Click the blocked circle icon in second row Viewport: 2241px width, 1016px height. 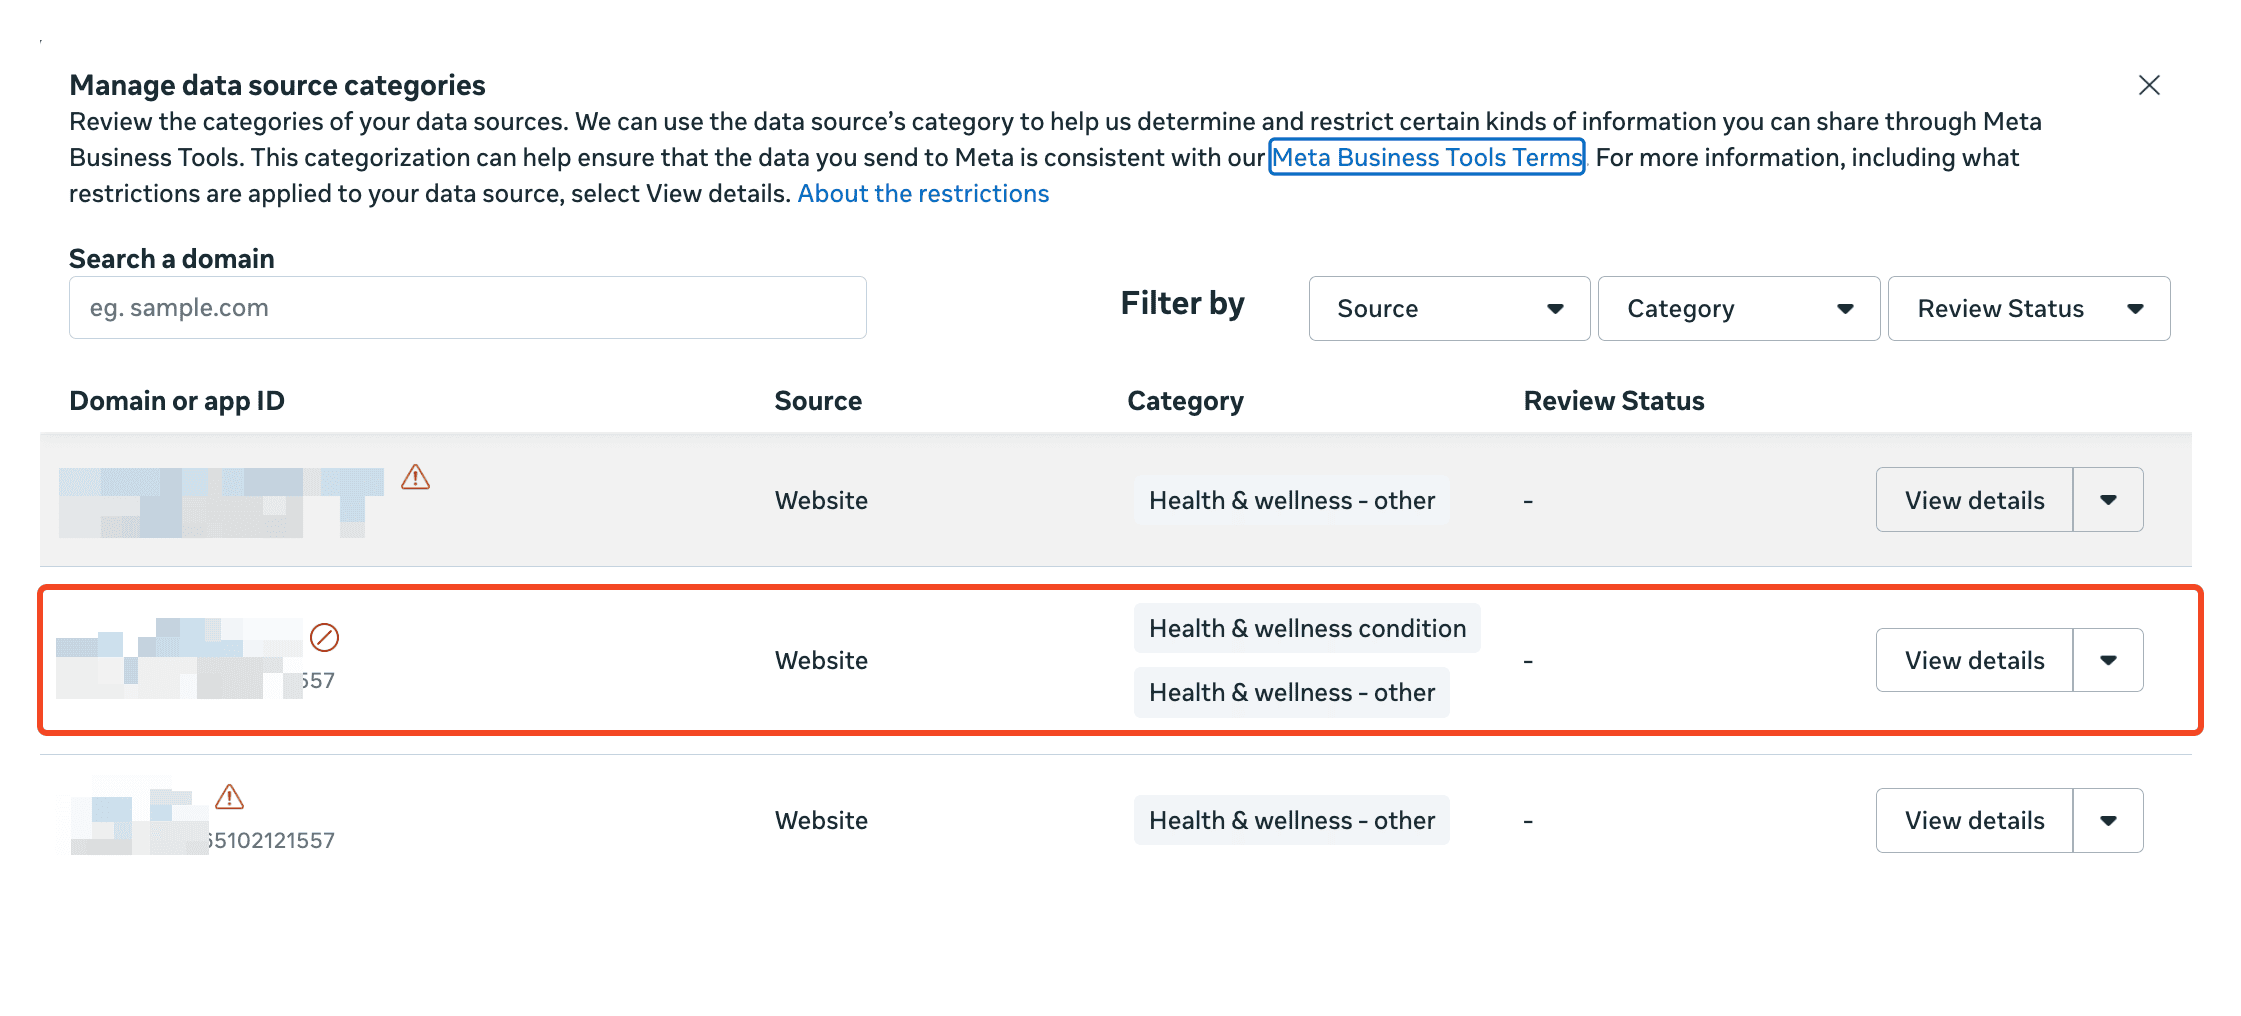[x=324, y=637]
